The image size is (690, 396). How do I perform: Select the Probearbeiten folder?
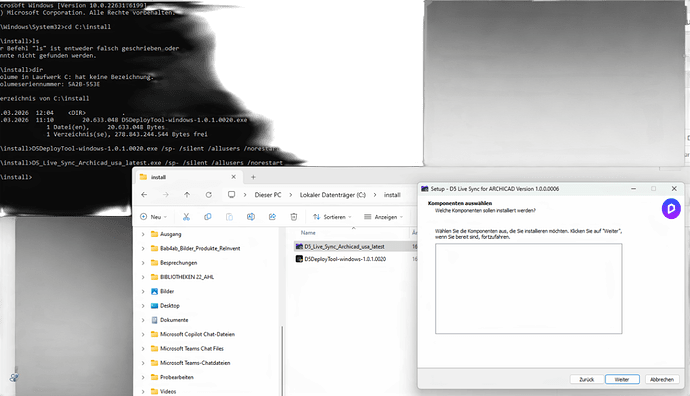pyautogui.click(x=176, y=377)
